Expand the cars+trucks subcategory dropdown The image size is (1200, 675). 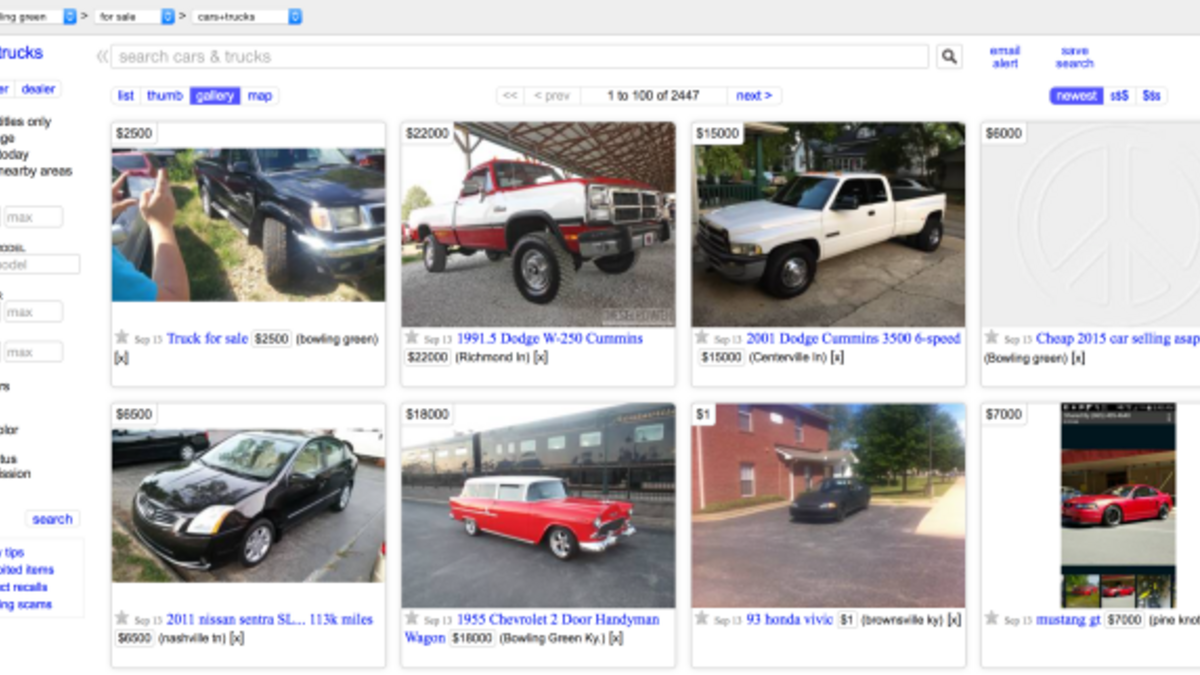(x=246, y=17)
